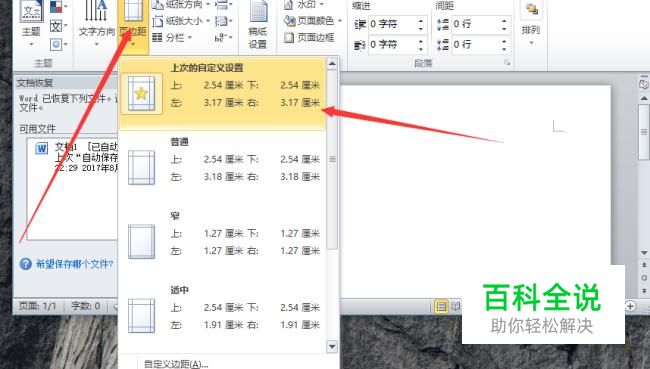Viewport: 650px width, 369px height.
Task: Open the 页面颜色 page color menu
Action: 313,21
